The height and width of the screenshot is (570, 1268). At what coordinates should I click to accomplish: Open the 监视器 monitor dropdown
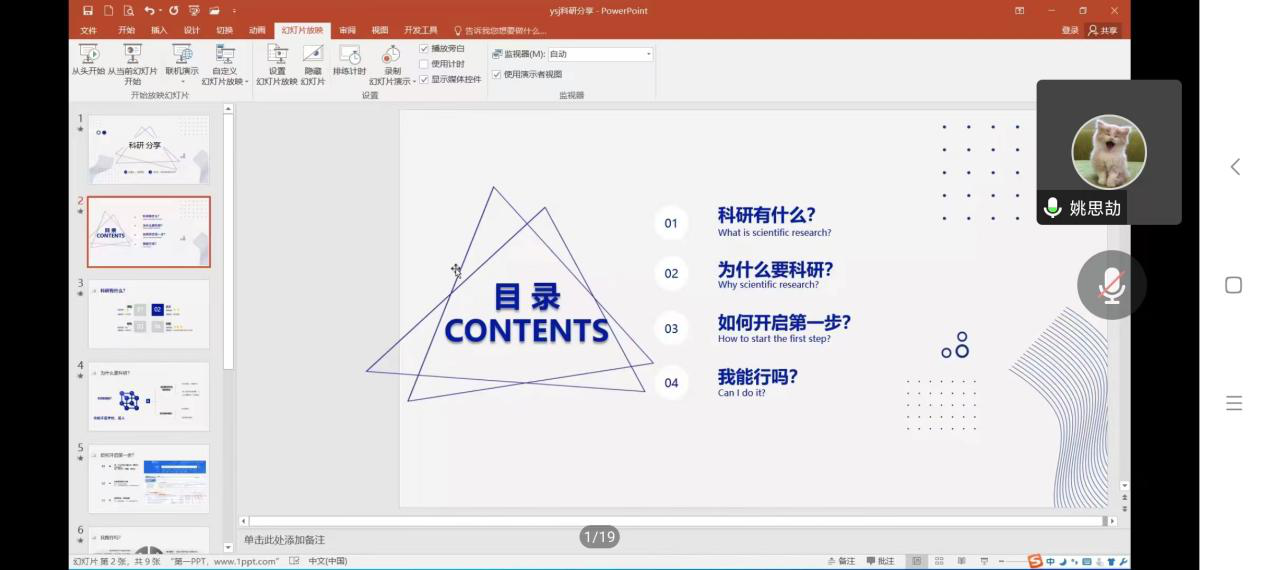click(648, 54)
